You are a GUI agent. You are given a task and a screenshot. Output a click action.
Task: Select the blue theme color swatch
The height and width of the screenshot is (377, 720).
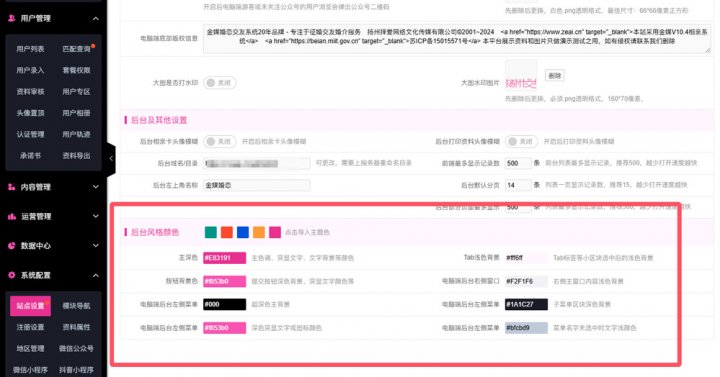click(x=243, y=232)
